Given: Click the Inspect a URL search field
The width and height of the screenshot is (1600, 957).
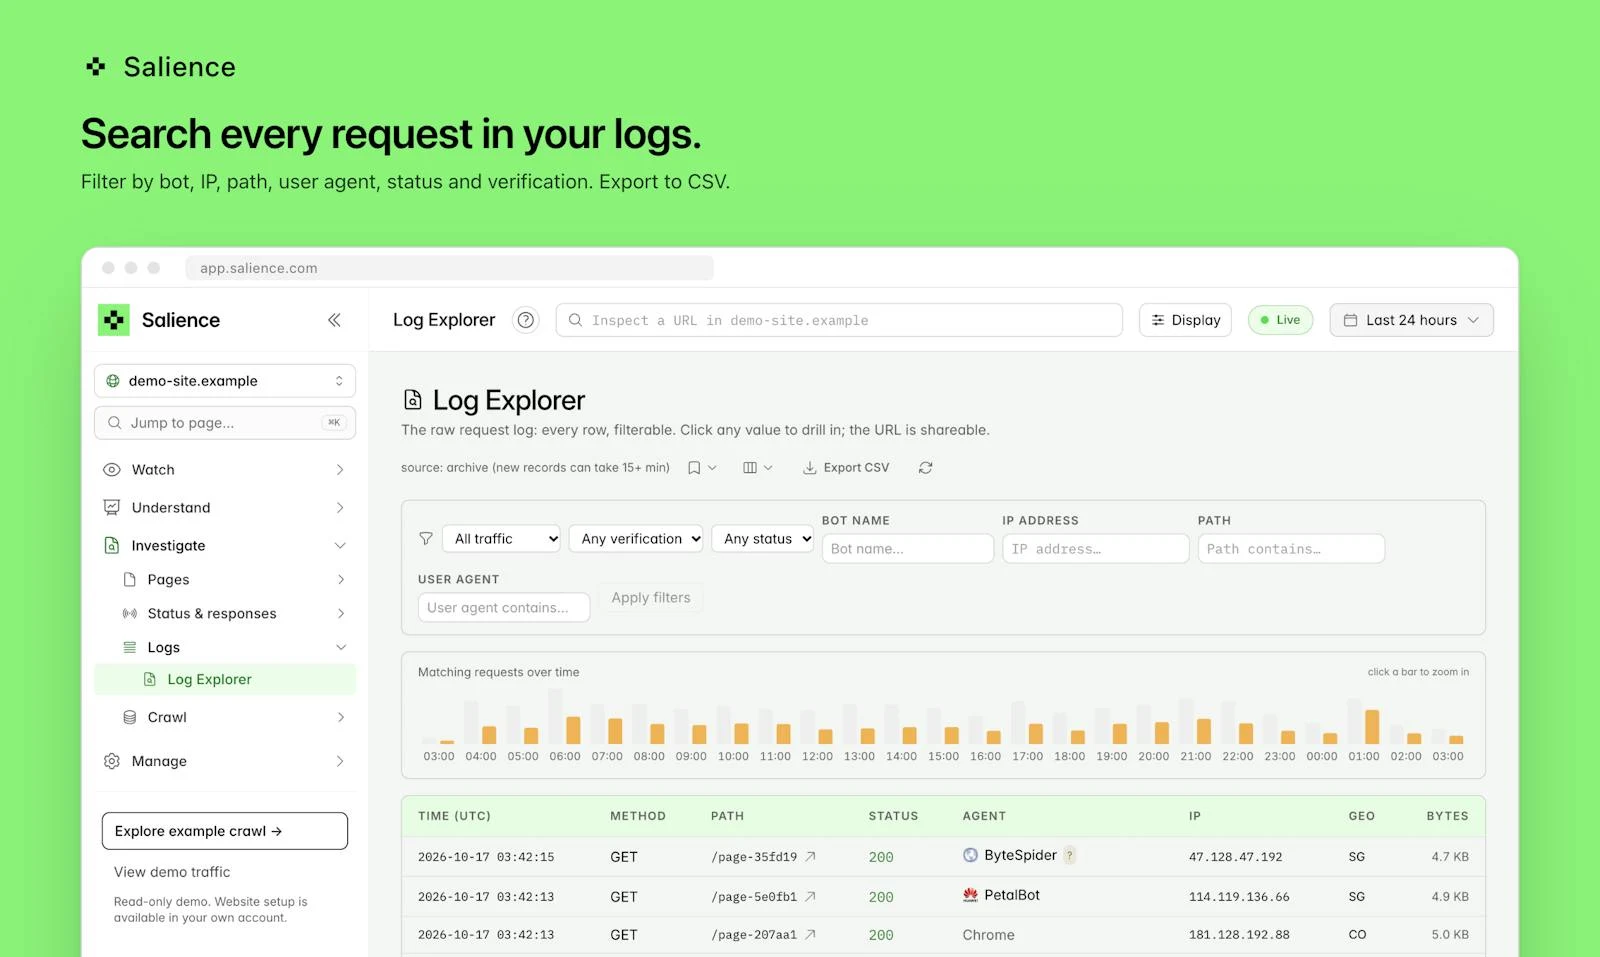Looking at the screenshot, I should [x=839, y=320].
